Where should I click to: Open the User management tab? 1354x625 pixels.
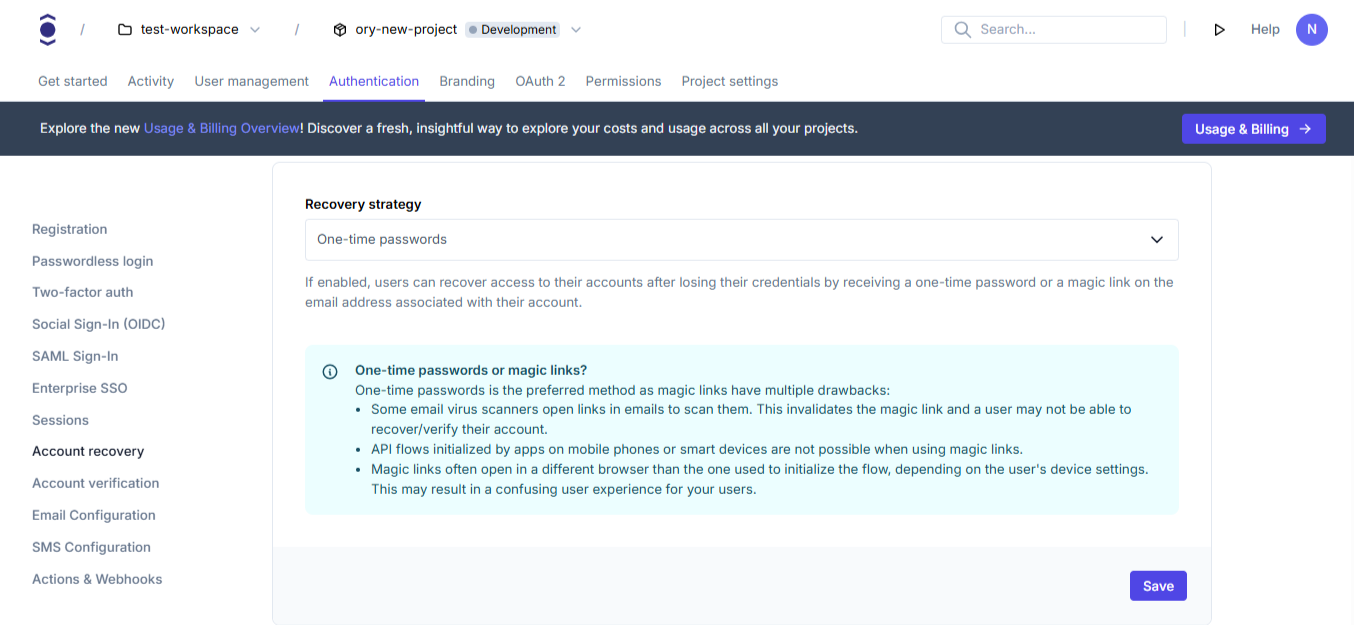[x=251, y=81]
